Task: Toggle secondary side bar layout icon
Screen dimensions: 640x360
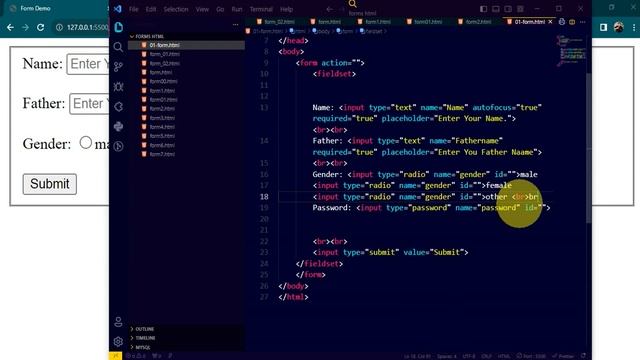Action: [508, 9]
